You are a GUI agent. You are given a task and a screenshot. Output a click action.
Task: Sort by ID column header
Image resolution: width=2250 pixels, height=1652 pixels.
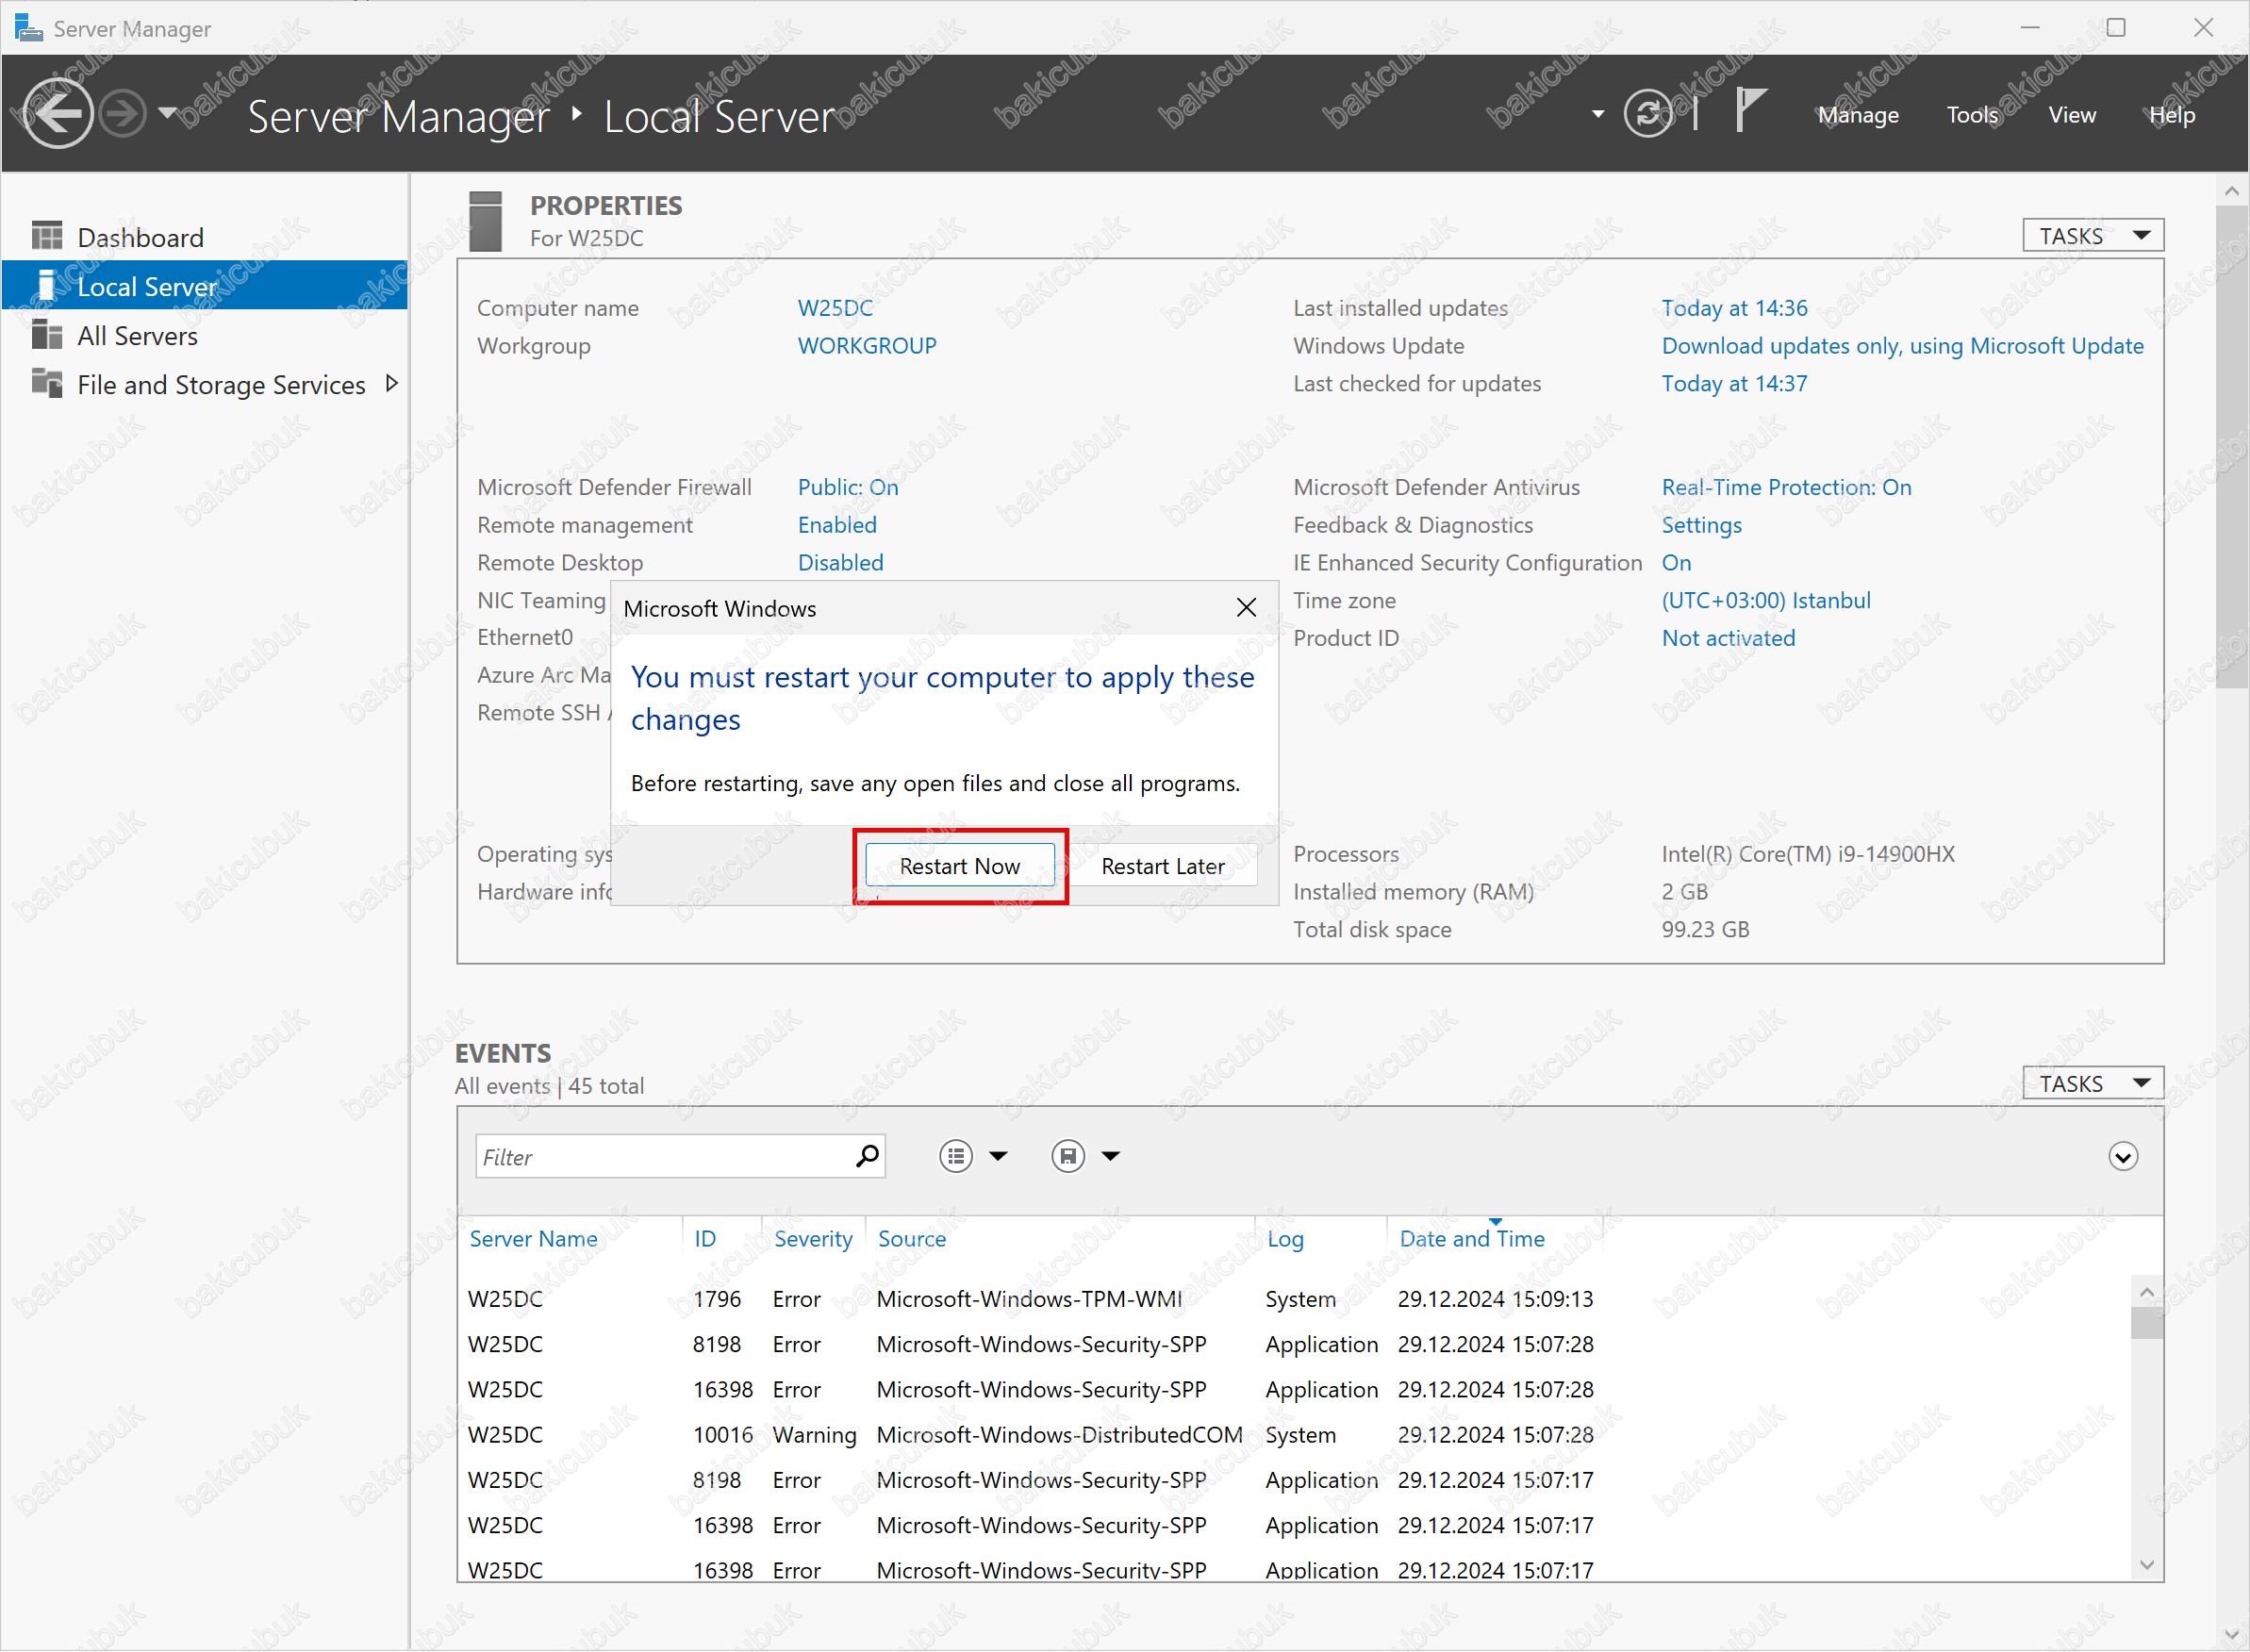[705, 1239]
